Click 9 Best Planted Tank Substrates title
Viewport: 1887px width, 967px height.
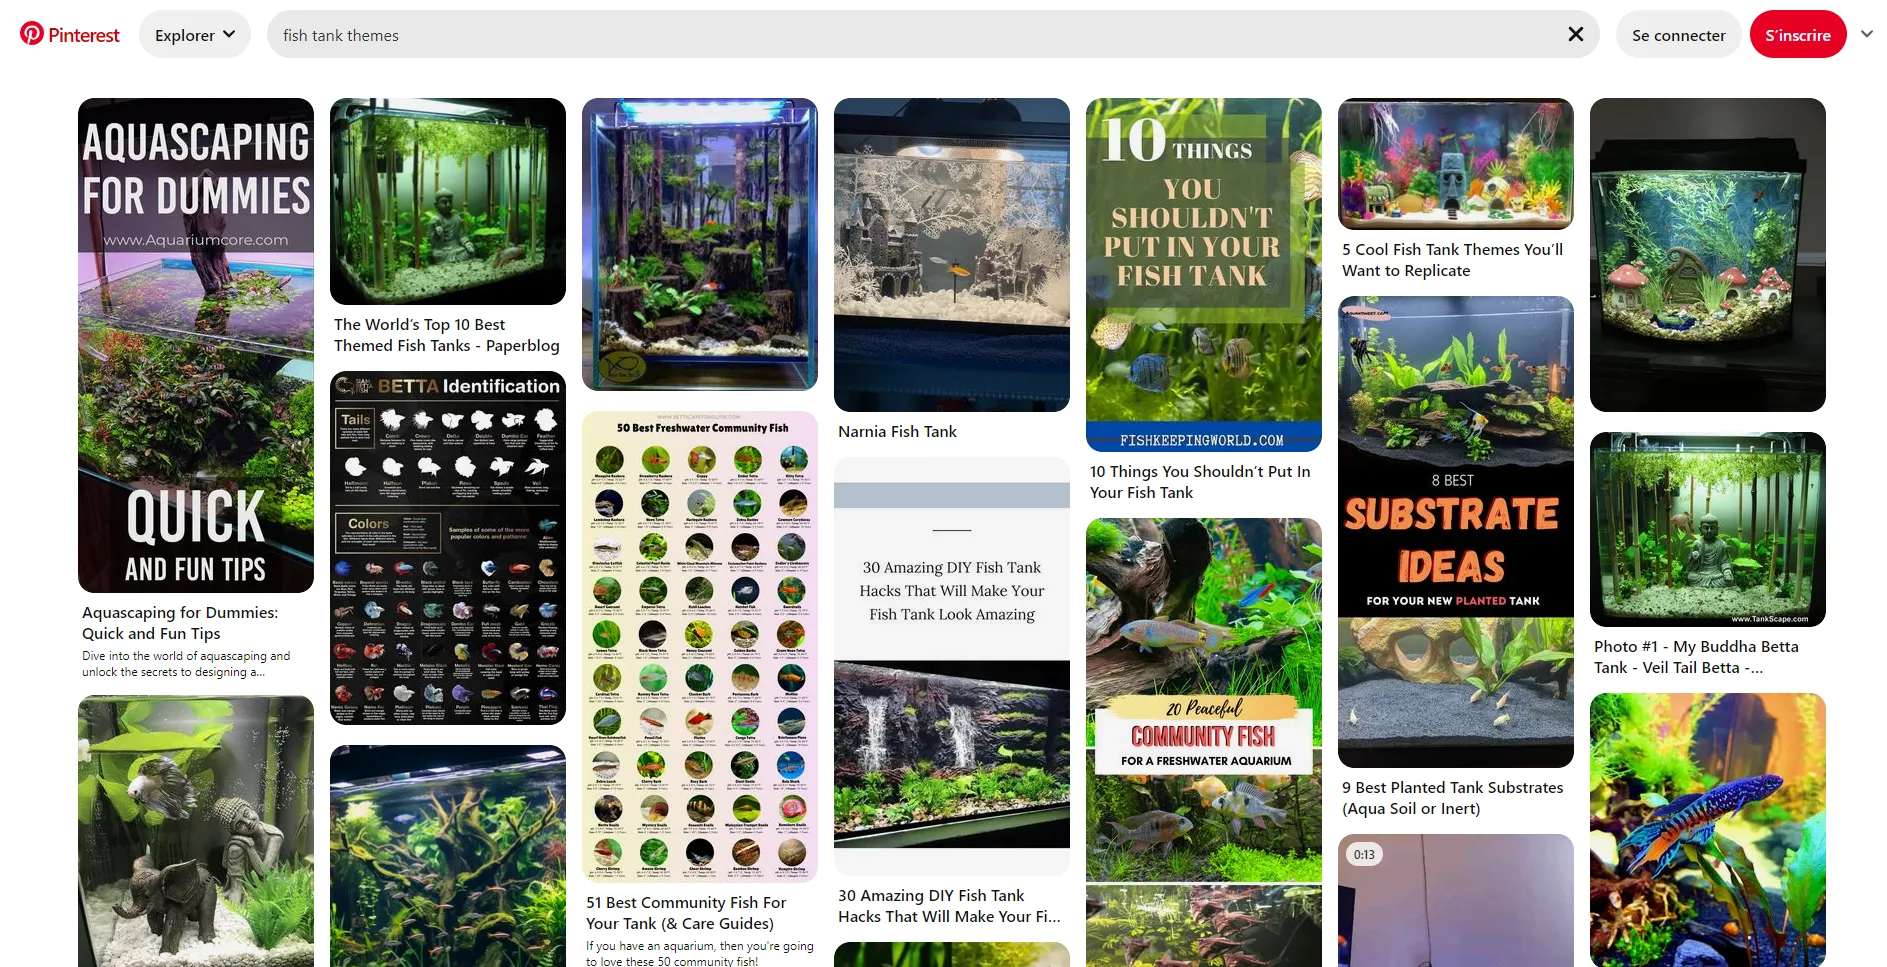(x=1452, y=798)
